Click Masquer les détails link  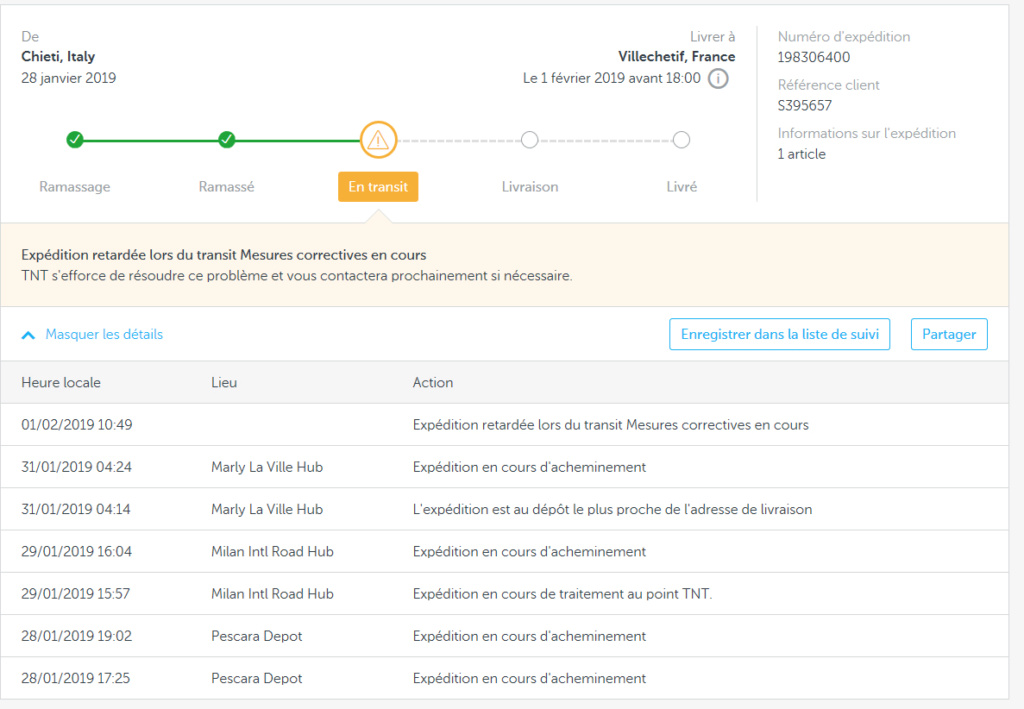pyautogui.click(x=104, y=334)
